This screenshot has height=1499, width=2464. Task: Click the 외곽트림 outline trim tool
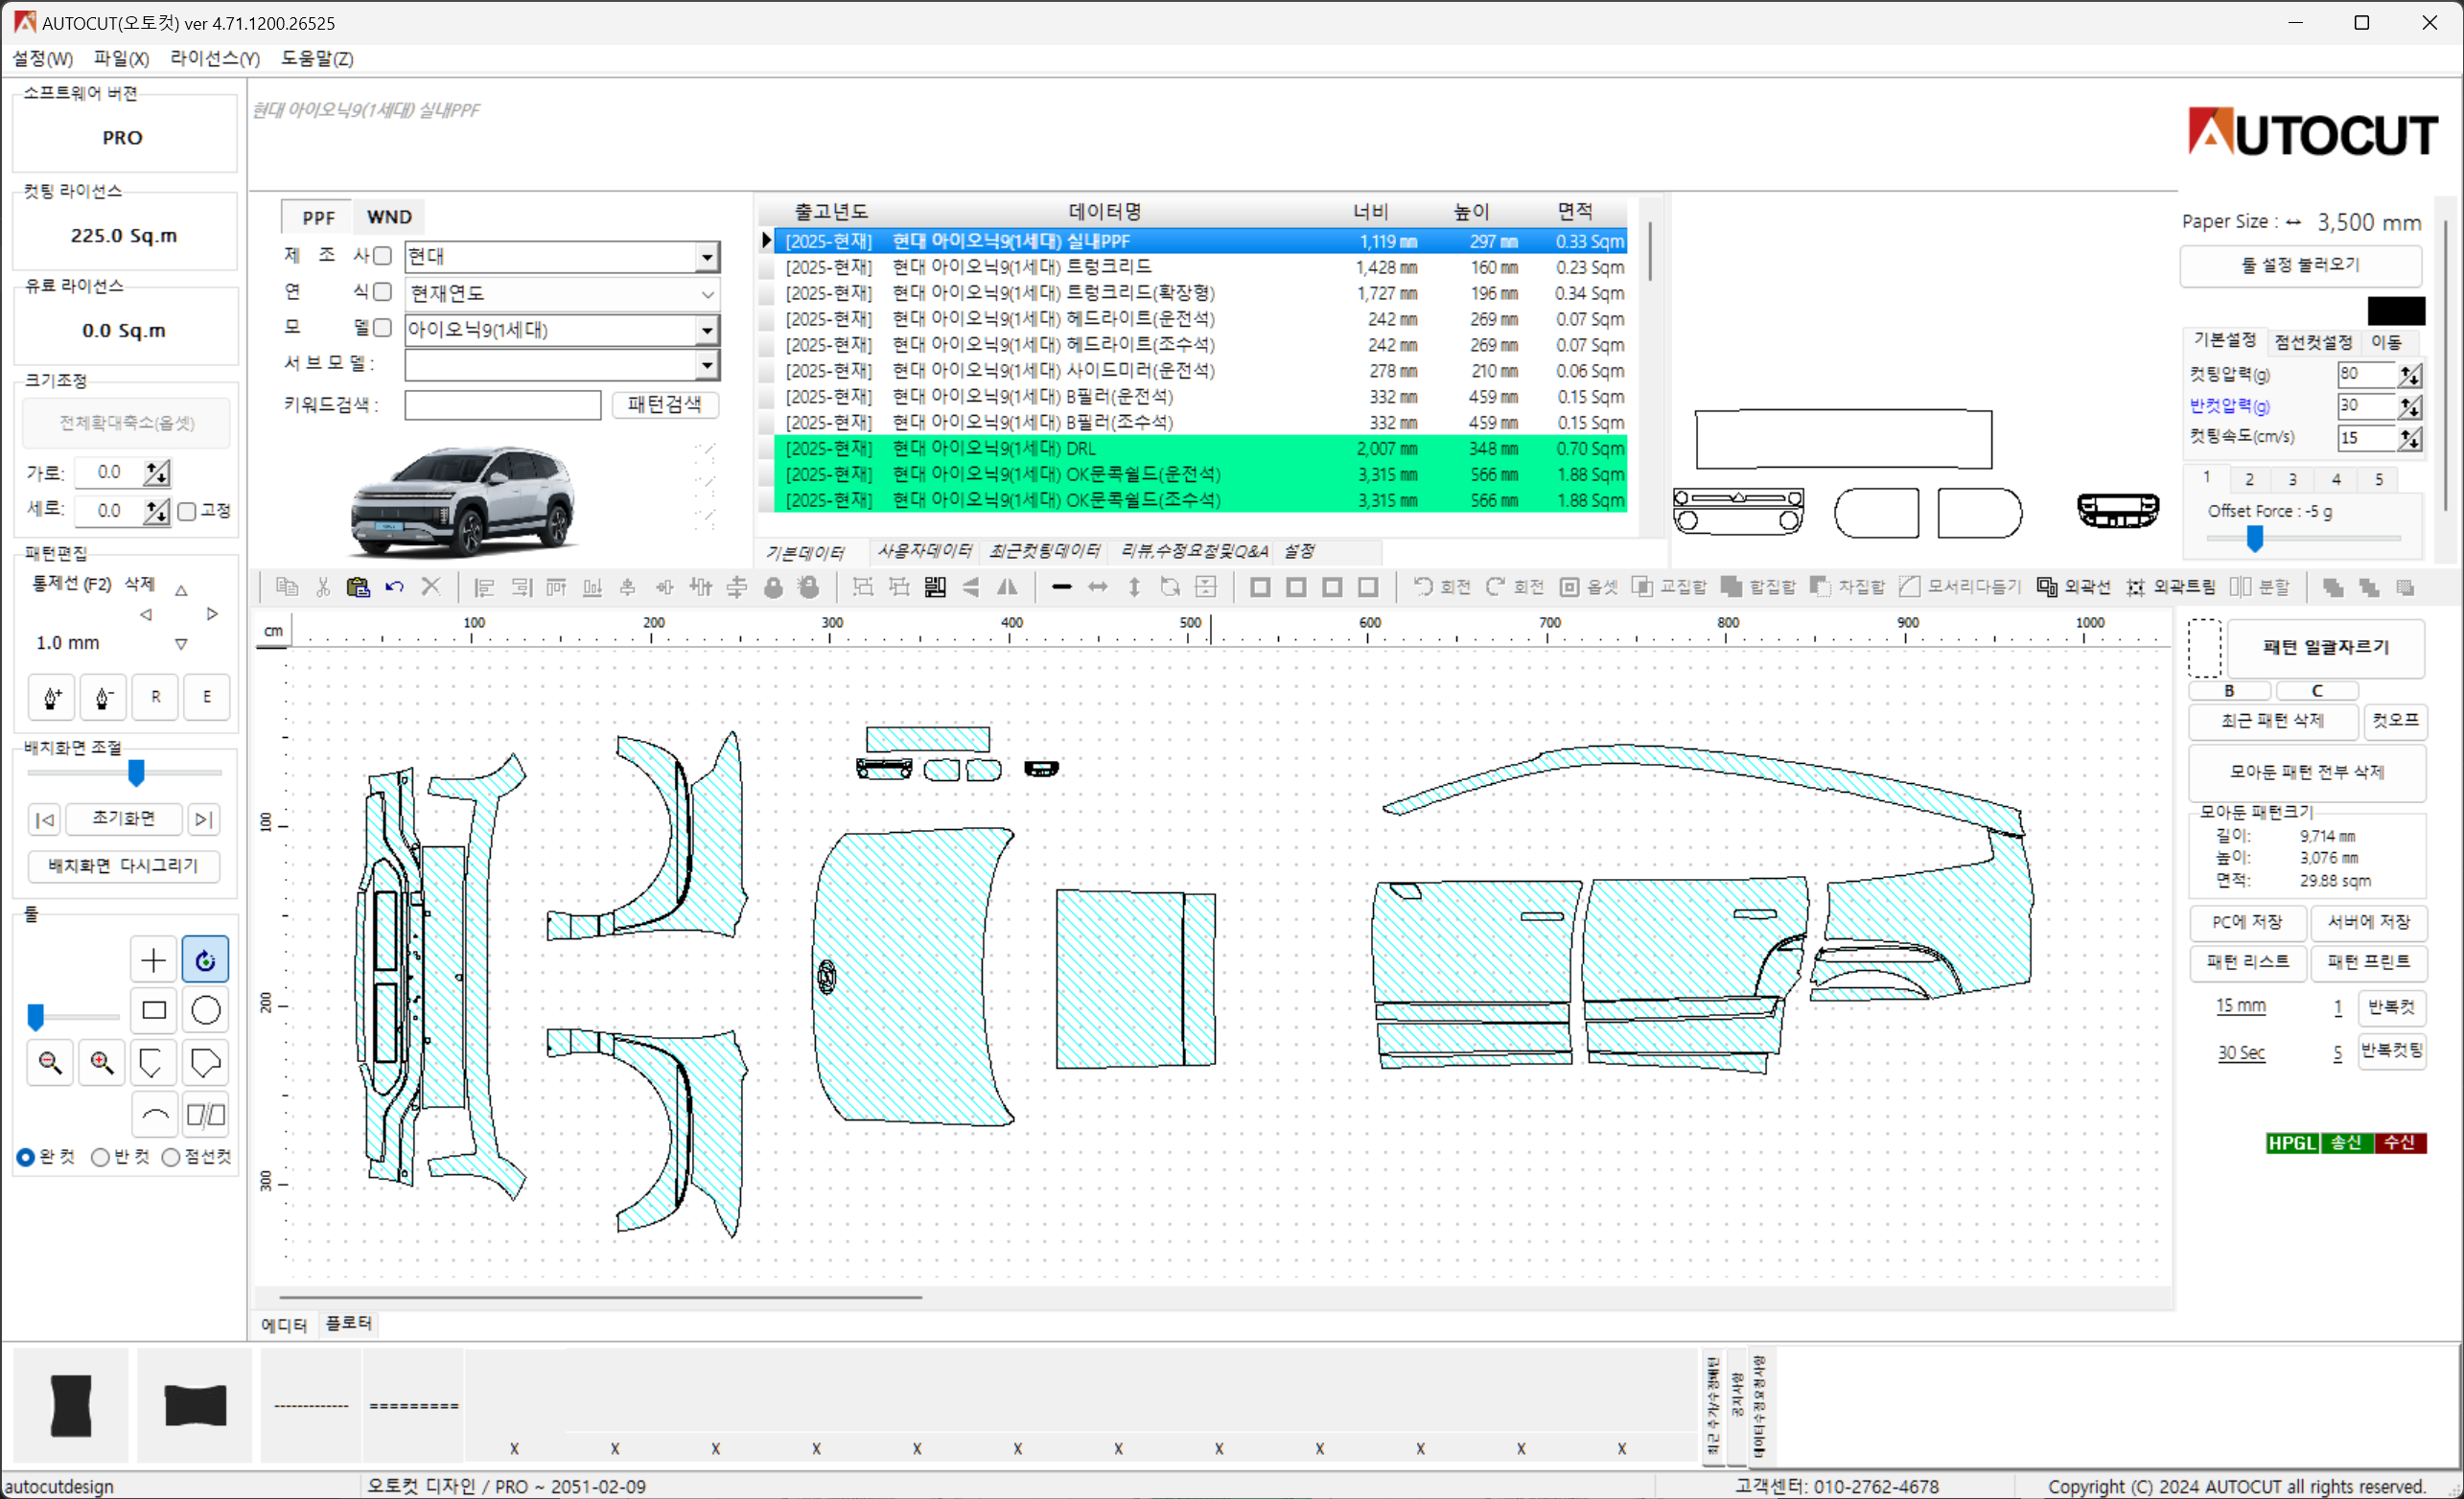(x=2170, y=587)
